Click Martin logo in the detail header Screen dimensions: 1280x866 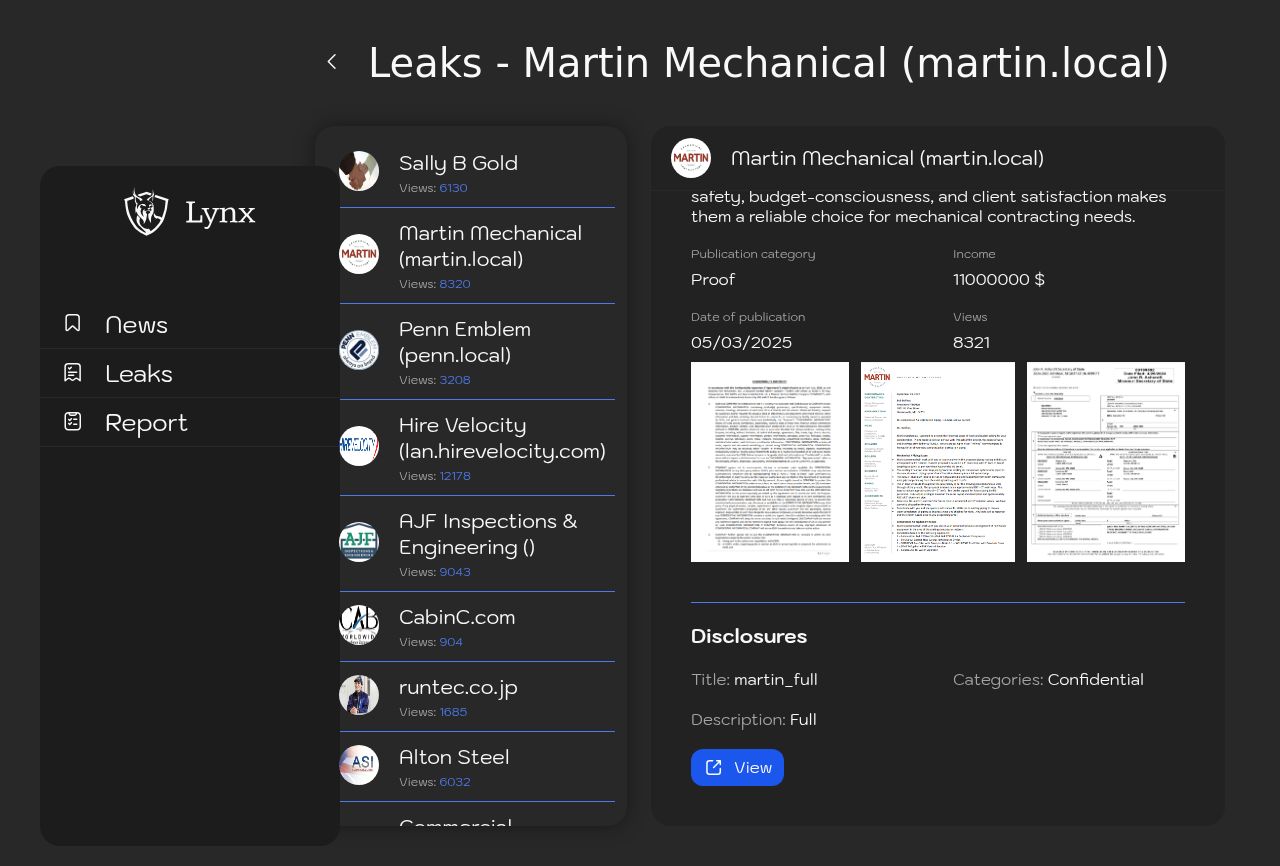tap(691, 158)
